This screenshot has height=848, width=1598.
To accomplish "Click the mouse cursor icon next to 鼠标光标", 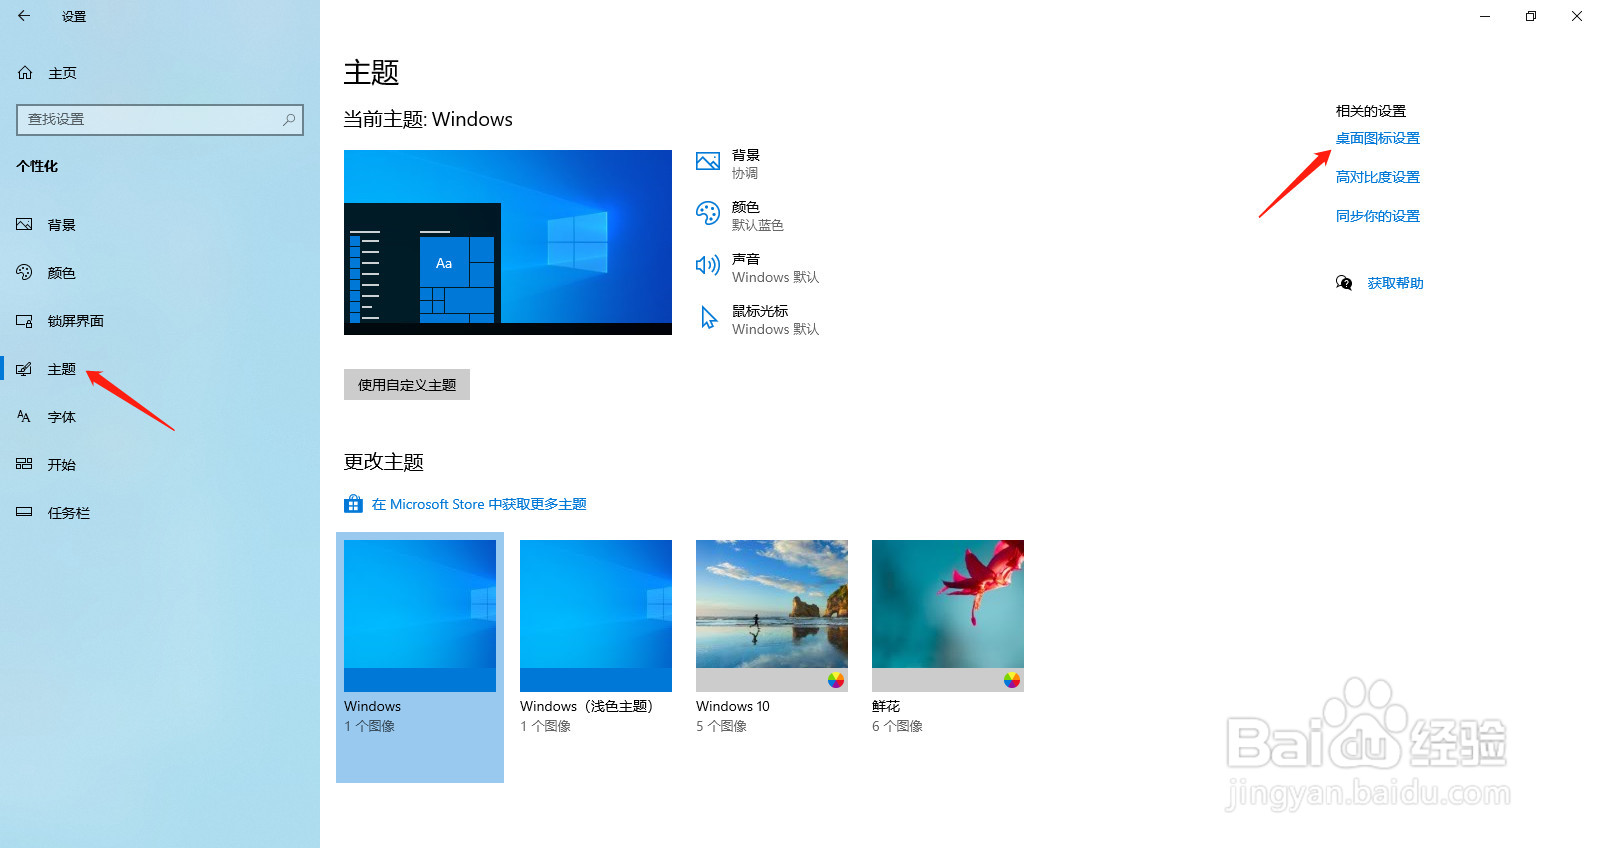I will [x=708, y=318].
